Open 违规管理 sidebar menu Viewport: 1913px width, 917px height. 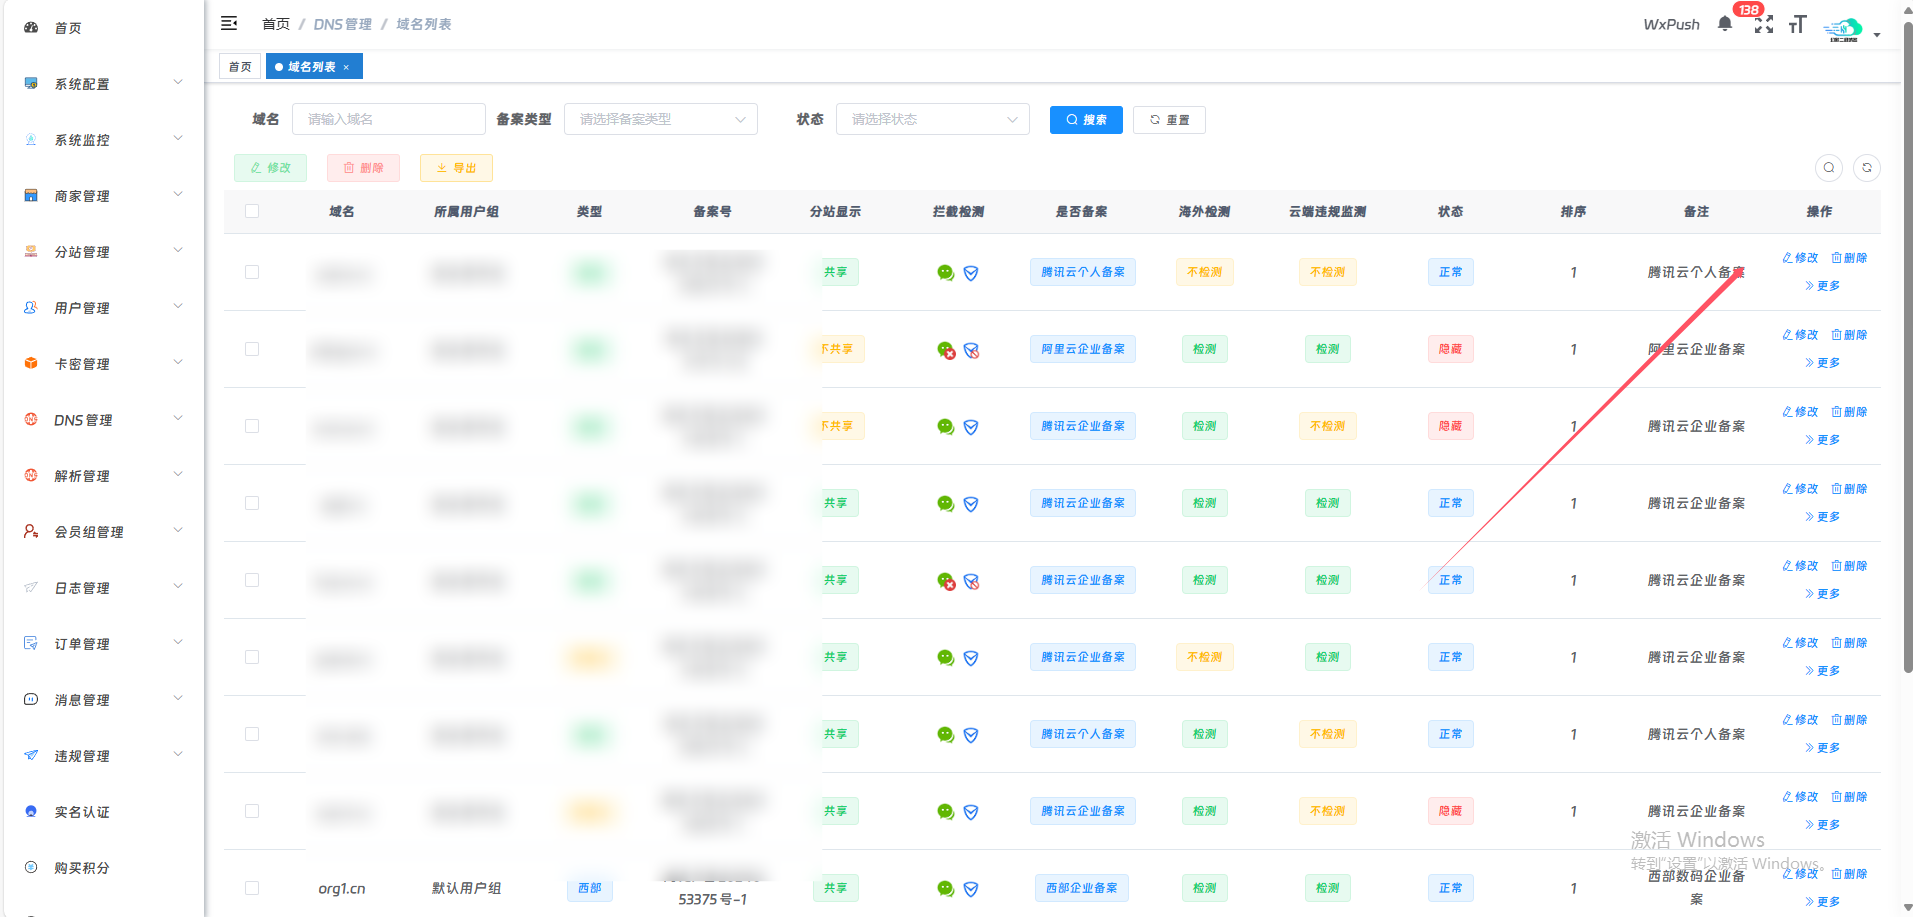(102, 756)
